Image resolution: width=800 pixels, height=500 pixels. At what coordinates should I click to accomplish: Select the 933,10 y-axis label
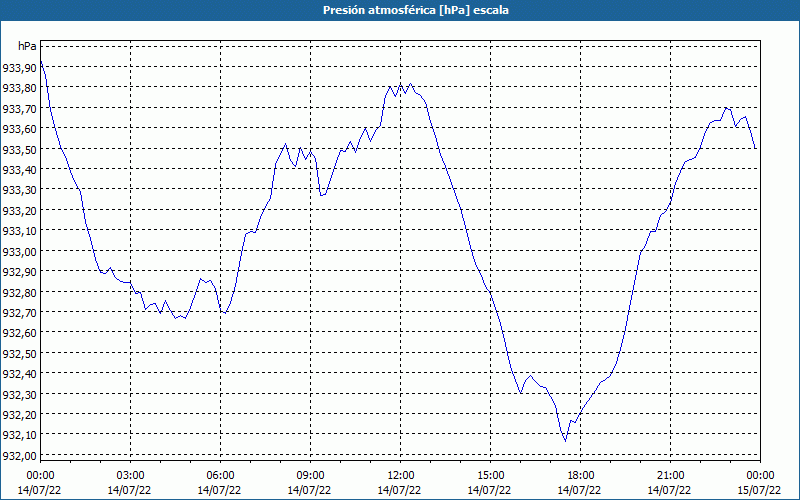click(19, 231)
